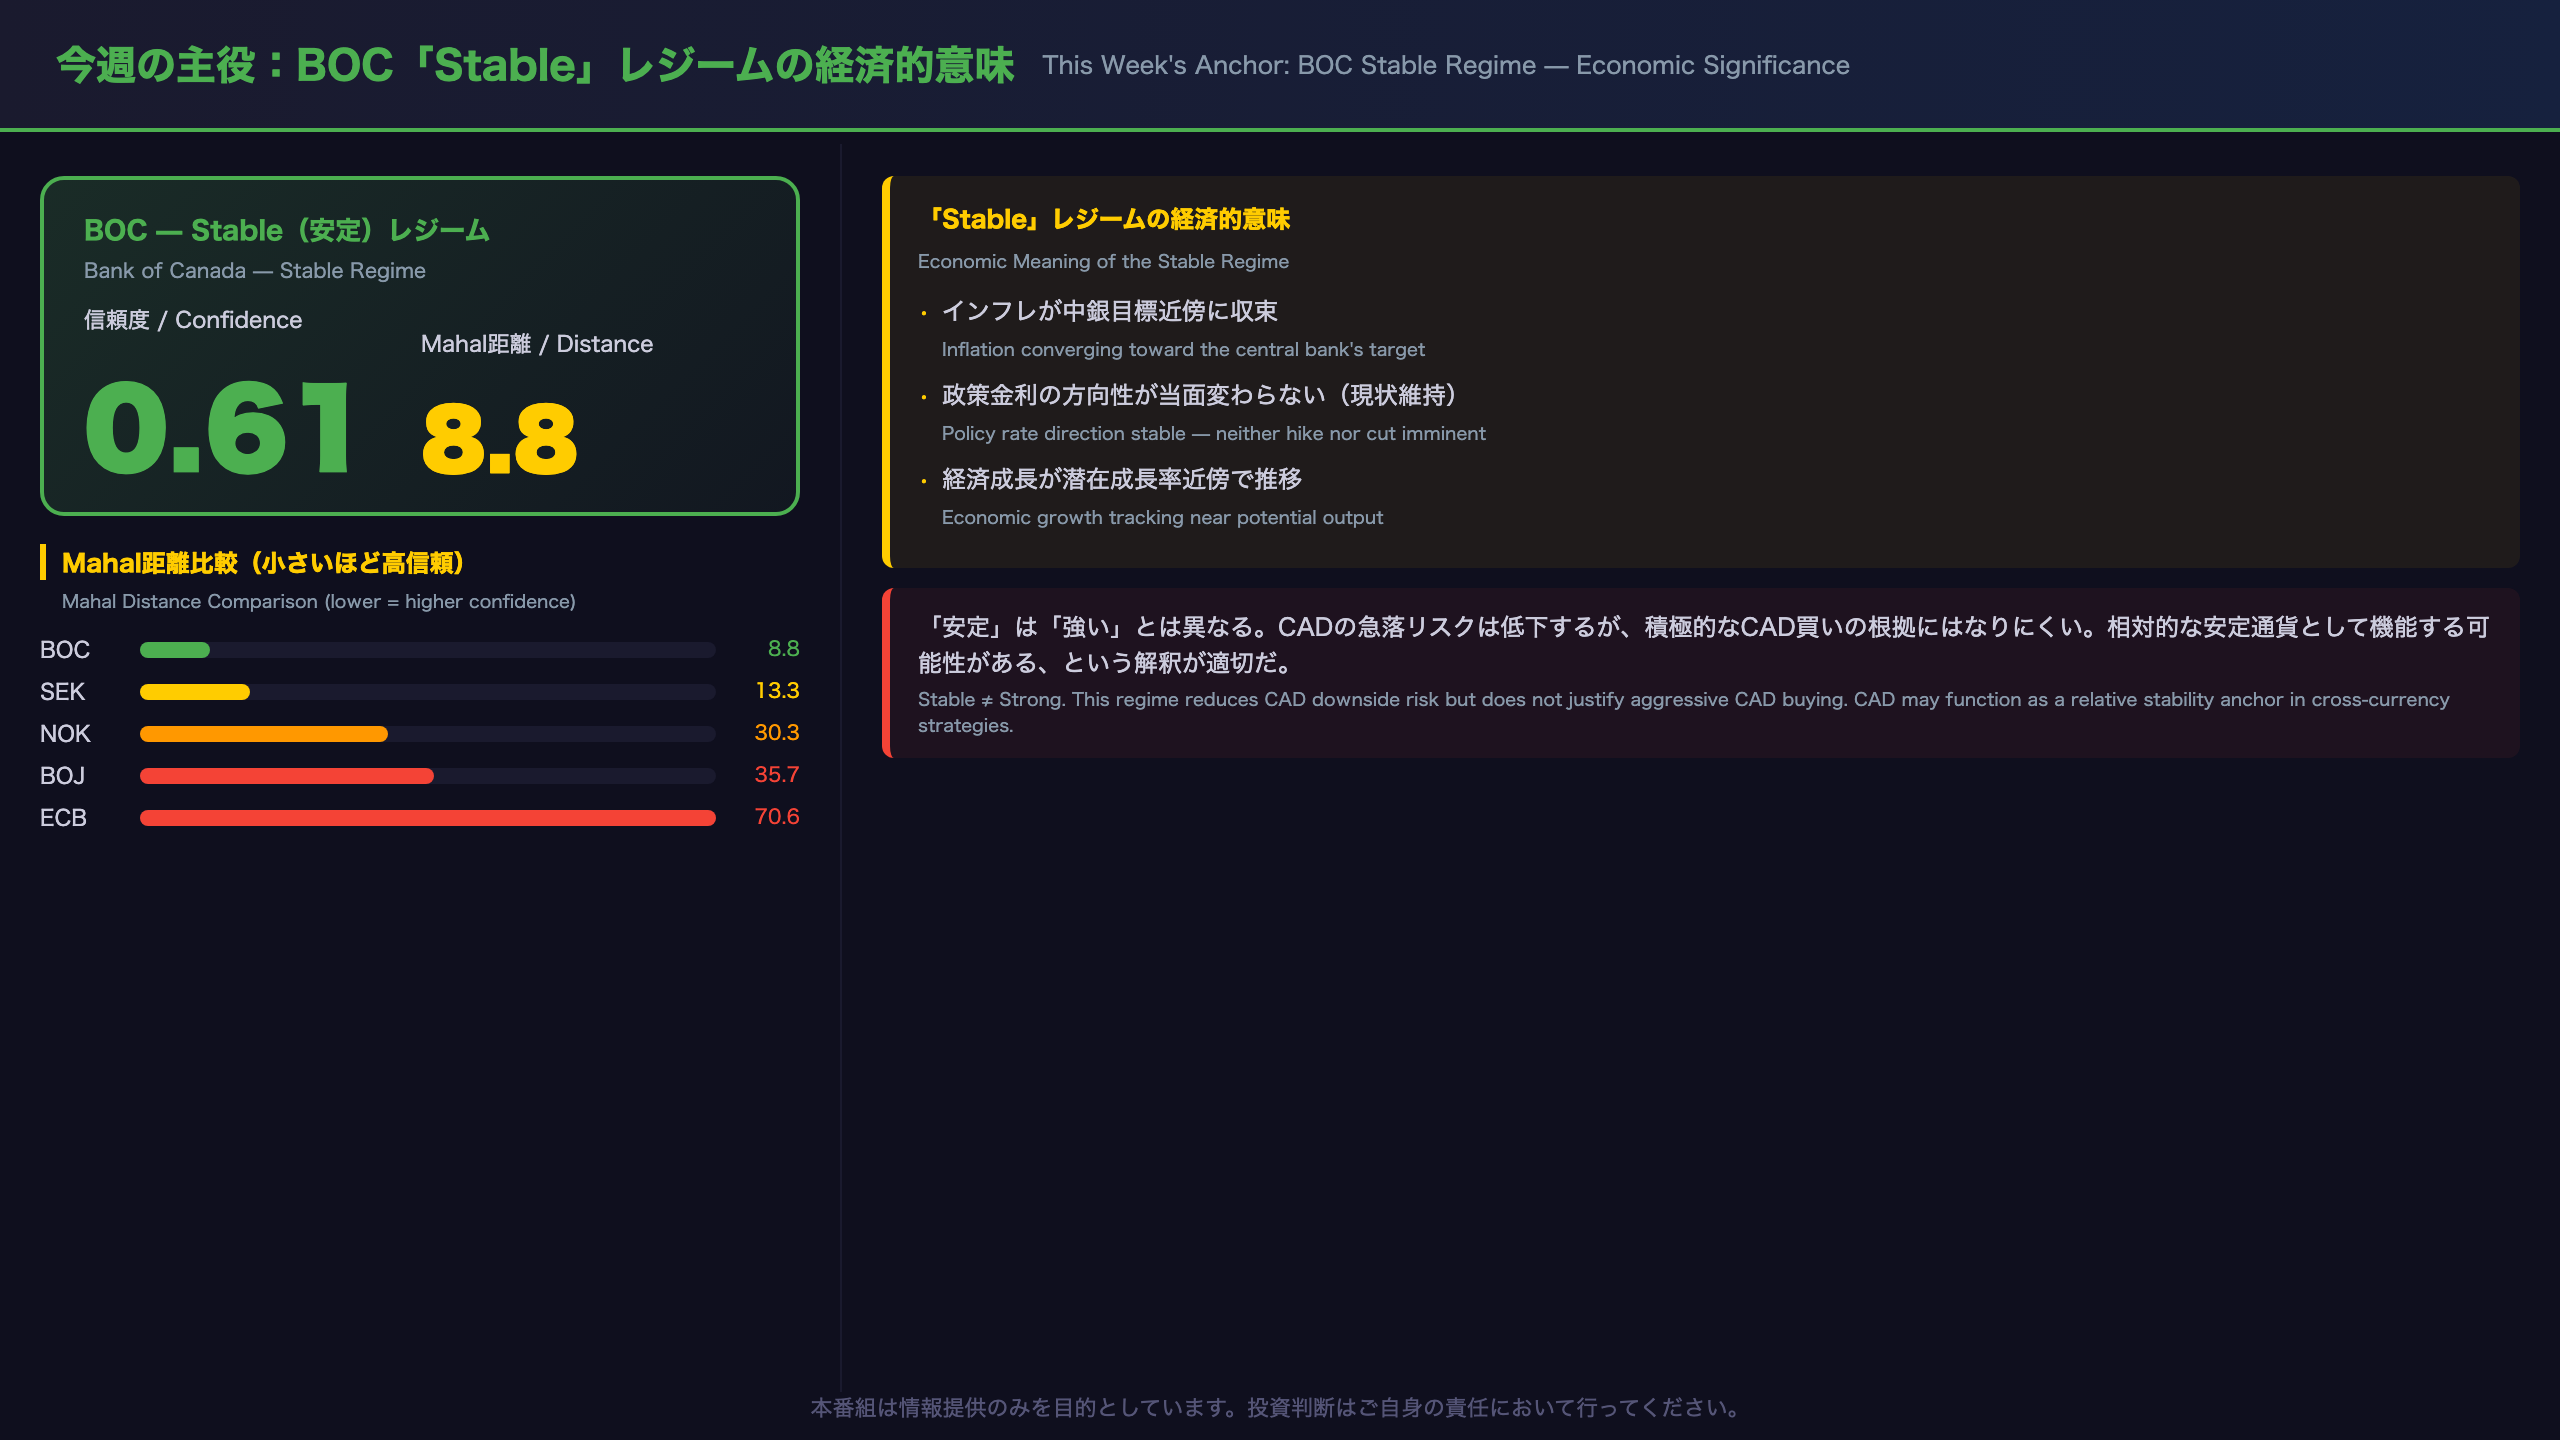Screen dimensions: 2560x1440
Task: Click the large yellow 8.8 distance number
Action: pyautogui.click(x=499, y=439)
